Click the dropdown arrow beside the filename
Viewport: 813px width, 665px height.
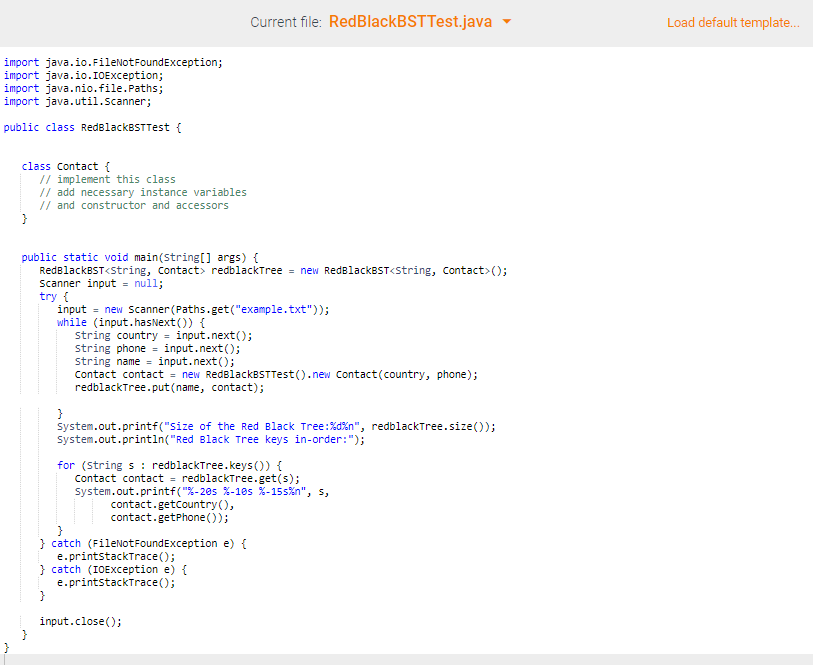click(506, 21)
